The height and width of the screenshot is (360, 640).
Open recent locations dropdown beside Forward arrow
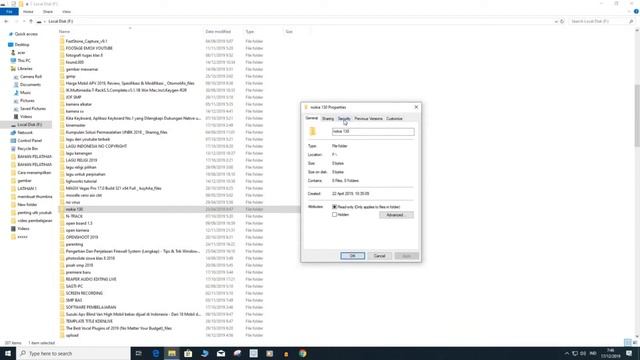coord(24,21)
